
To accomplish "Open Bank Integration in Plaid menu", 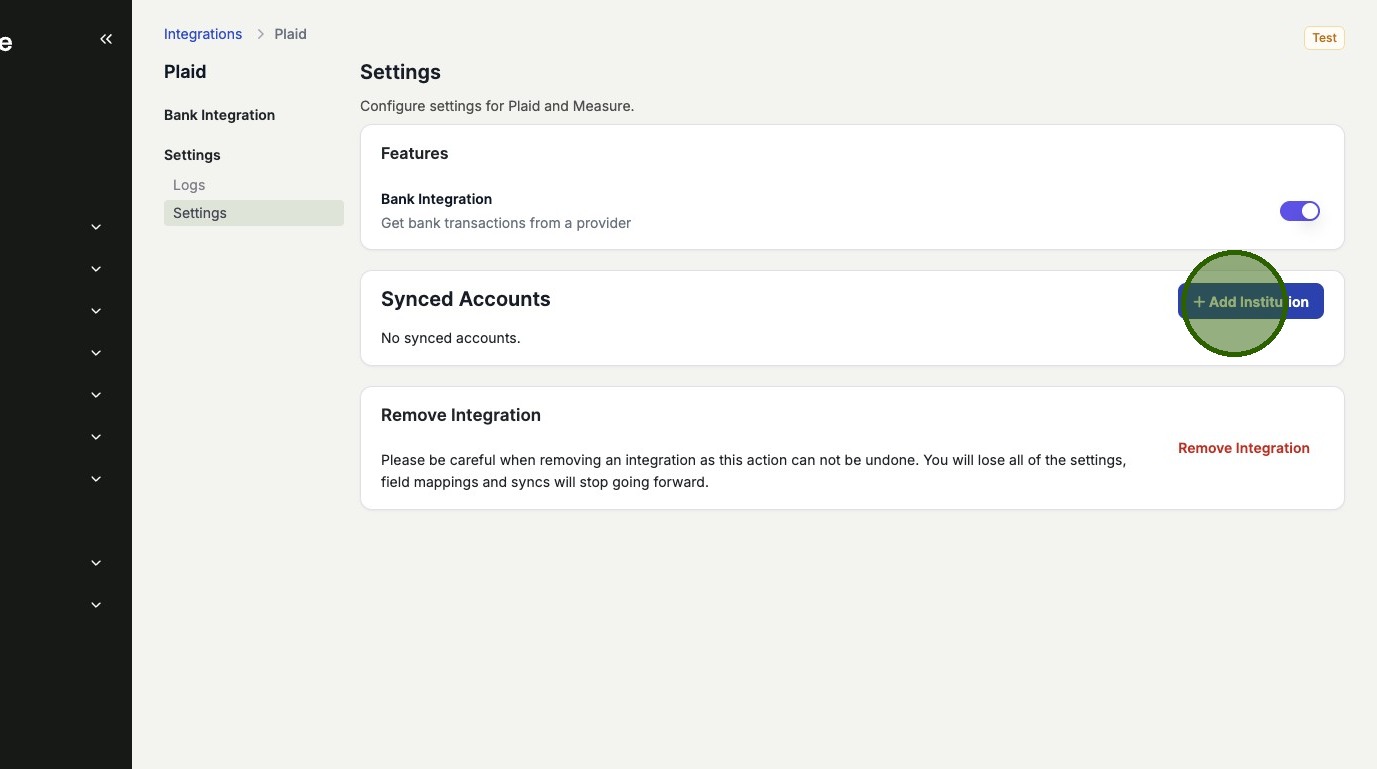I will [x=219, y=115].
